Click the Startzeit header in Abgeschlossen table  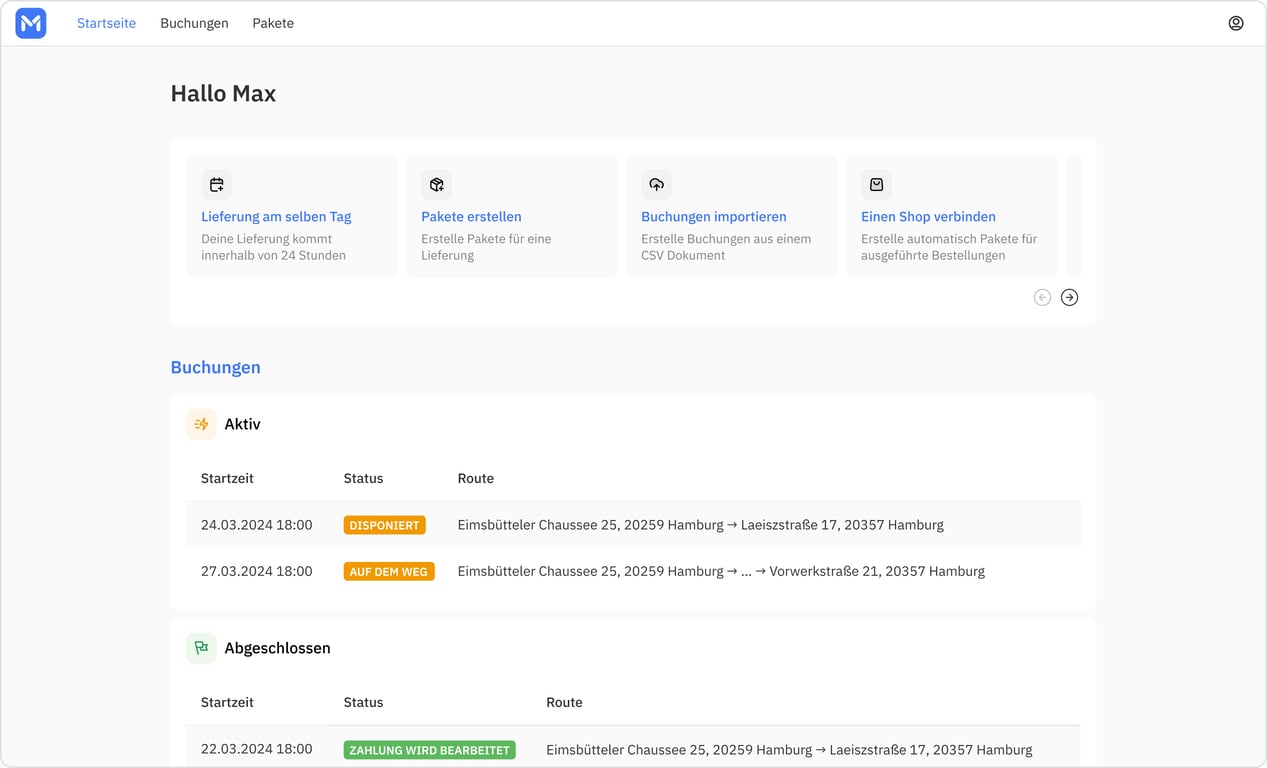tap(227, 702)
